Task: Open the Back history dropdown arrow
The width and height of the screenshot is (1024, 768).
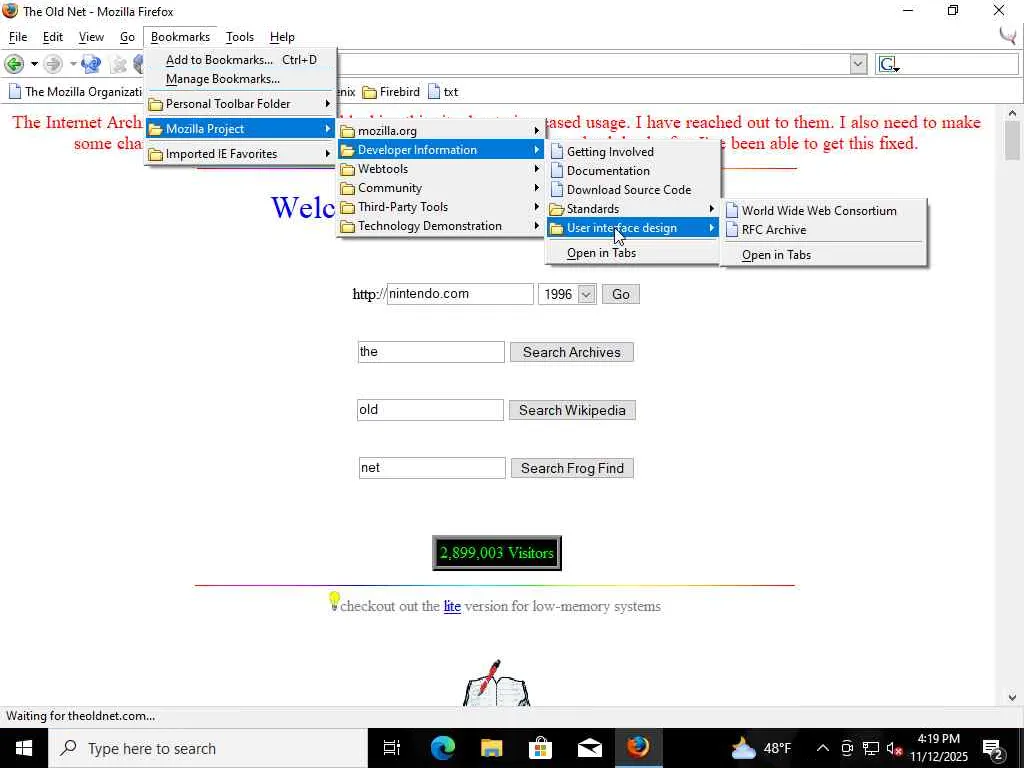Action: pyautogui.click(x=34, y=64)
